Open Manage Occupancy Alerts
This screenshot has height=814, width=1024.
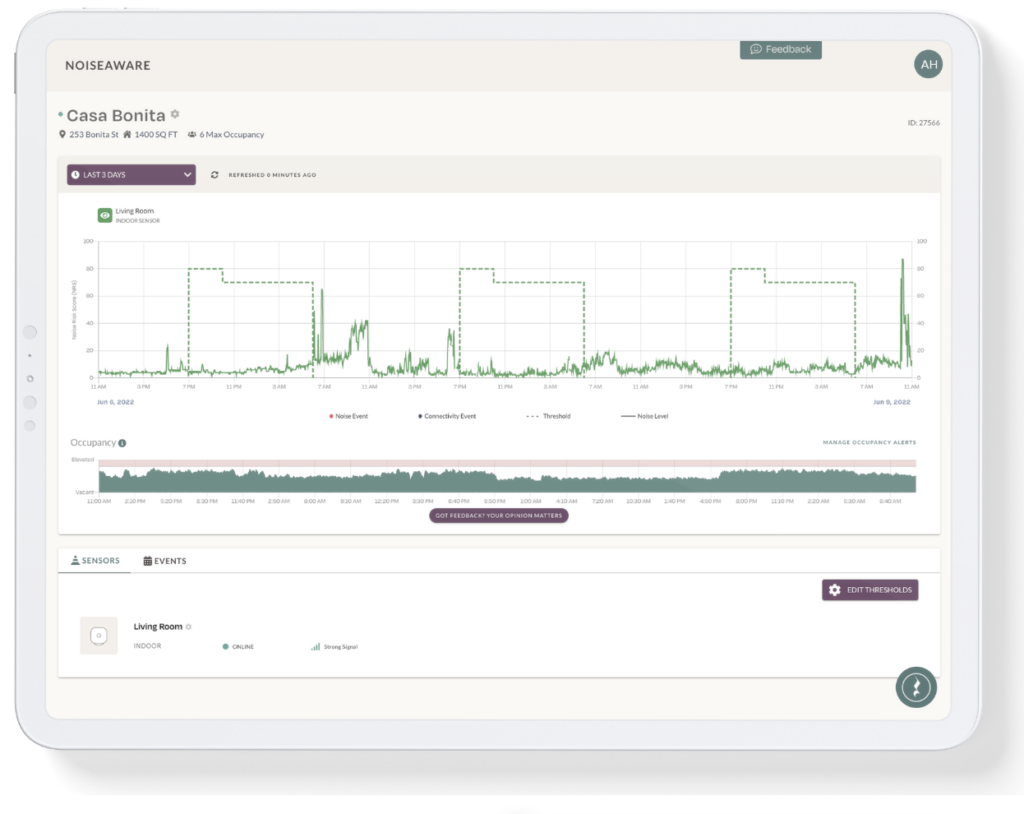[872, 441]
